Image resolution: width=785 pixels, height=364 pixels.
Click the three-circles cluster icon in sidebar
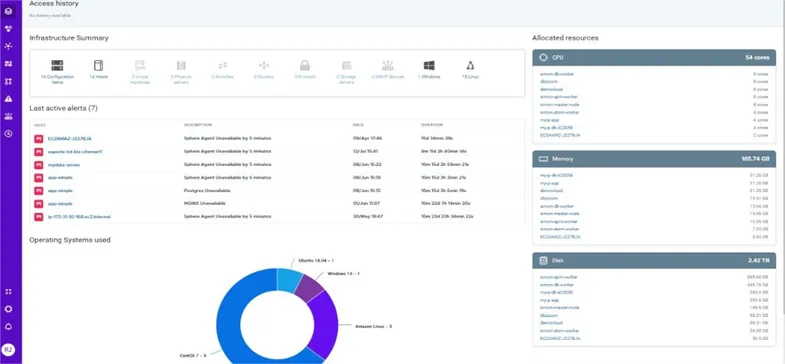[9, 29]
